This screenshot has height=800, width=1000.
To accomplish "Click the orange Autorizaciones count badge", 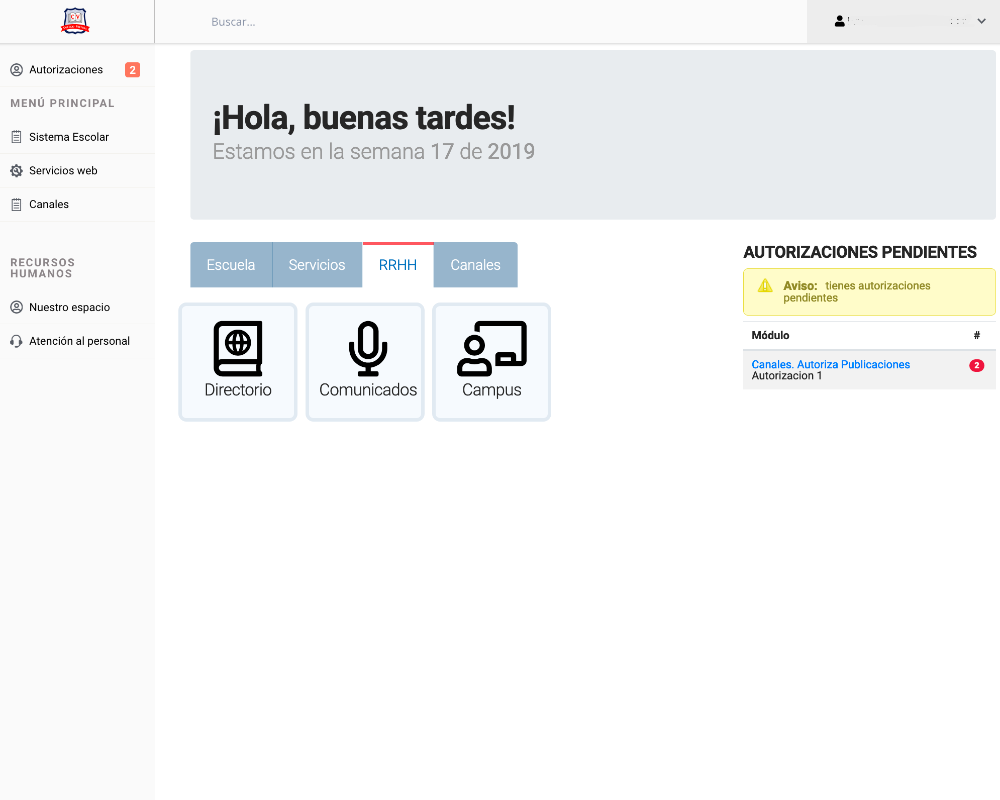I will 133,70.
